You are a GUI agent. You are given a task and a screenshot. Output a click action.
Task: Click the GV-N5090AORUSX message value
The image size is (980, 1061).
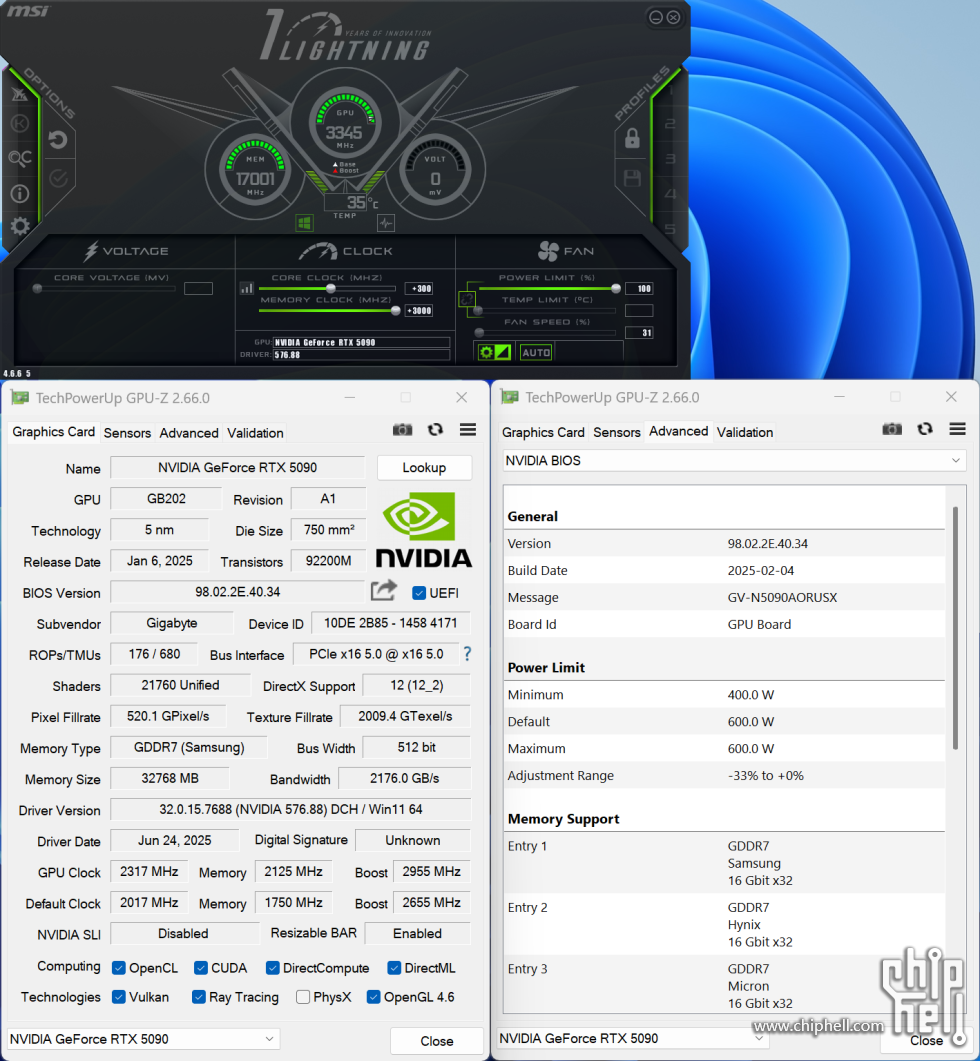click(x=782, y=597)
